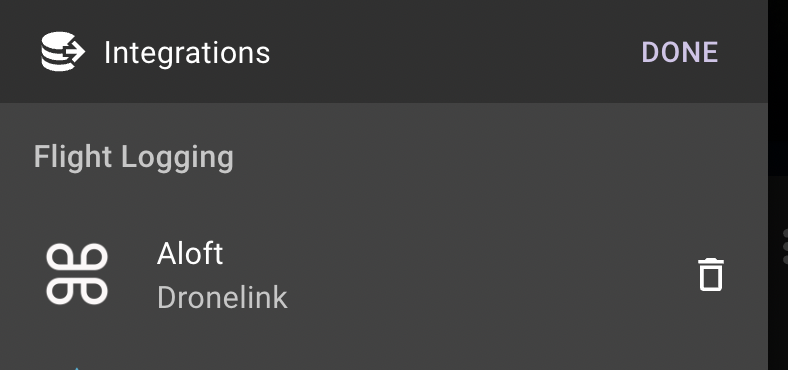This screenshot has width=788, height=370.
Task: Click the Flight Logging section header
Action: (134, 158)
